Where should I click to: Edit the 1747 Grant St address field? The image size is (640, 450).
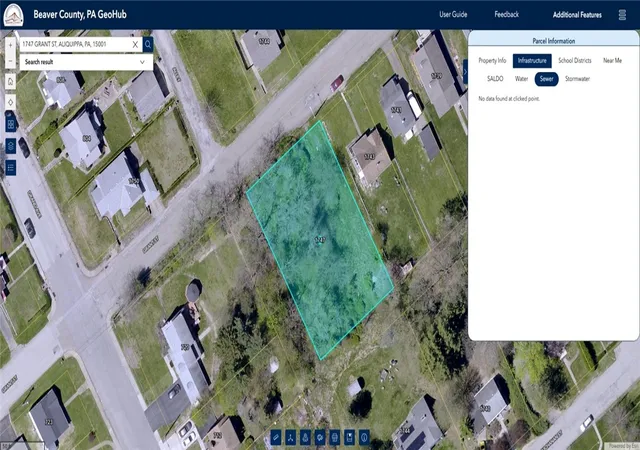tap(76, 44)
